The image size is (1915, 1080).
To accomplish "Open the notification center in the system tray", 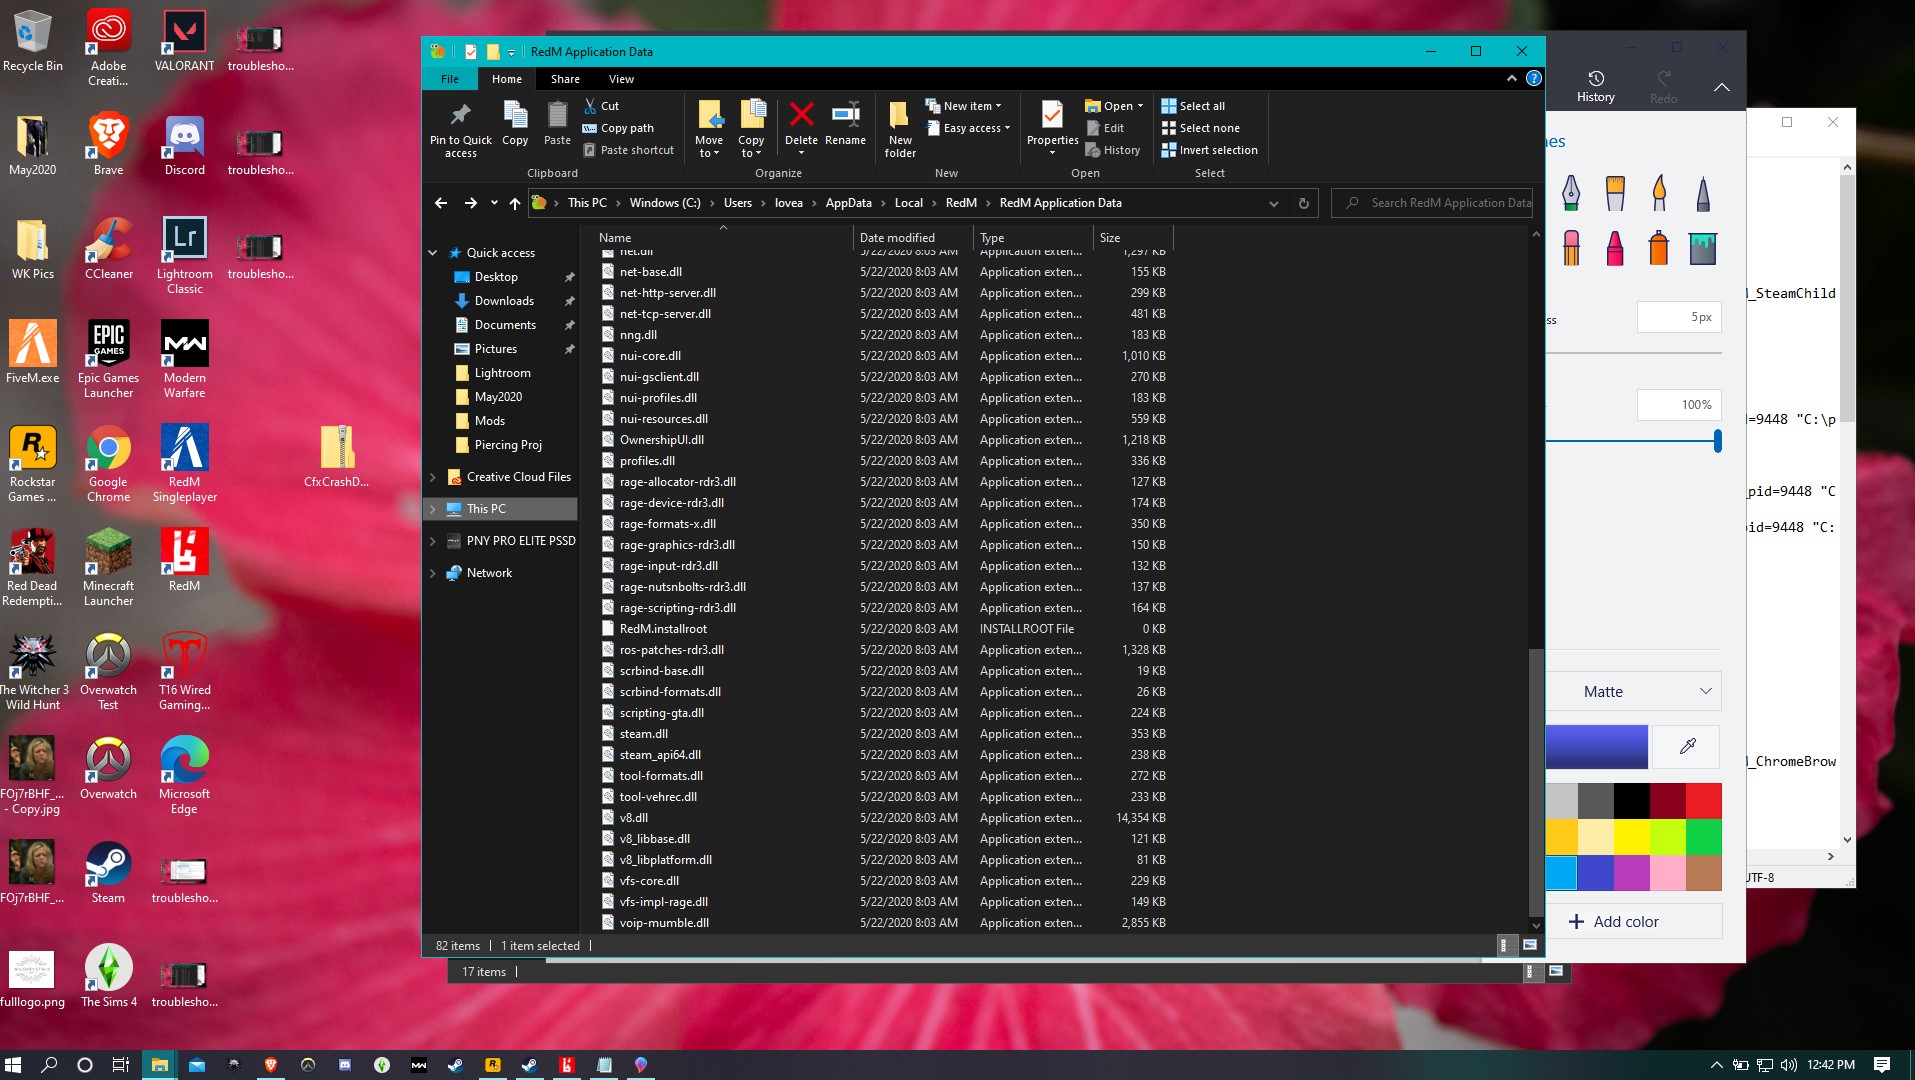I will pos(1882,1065).
